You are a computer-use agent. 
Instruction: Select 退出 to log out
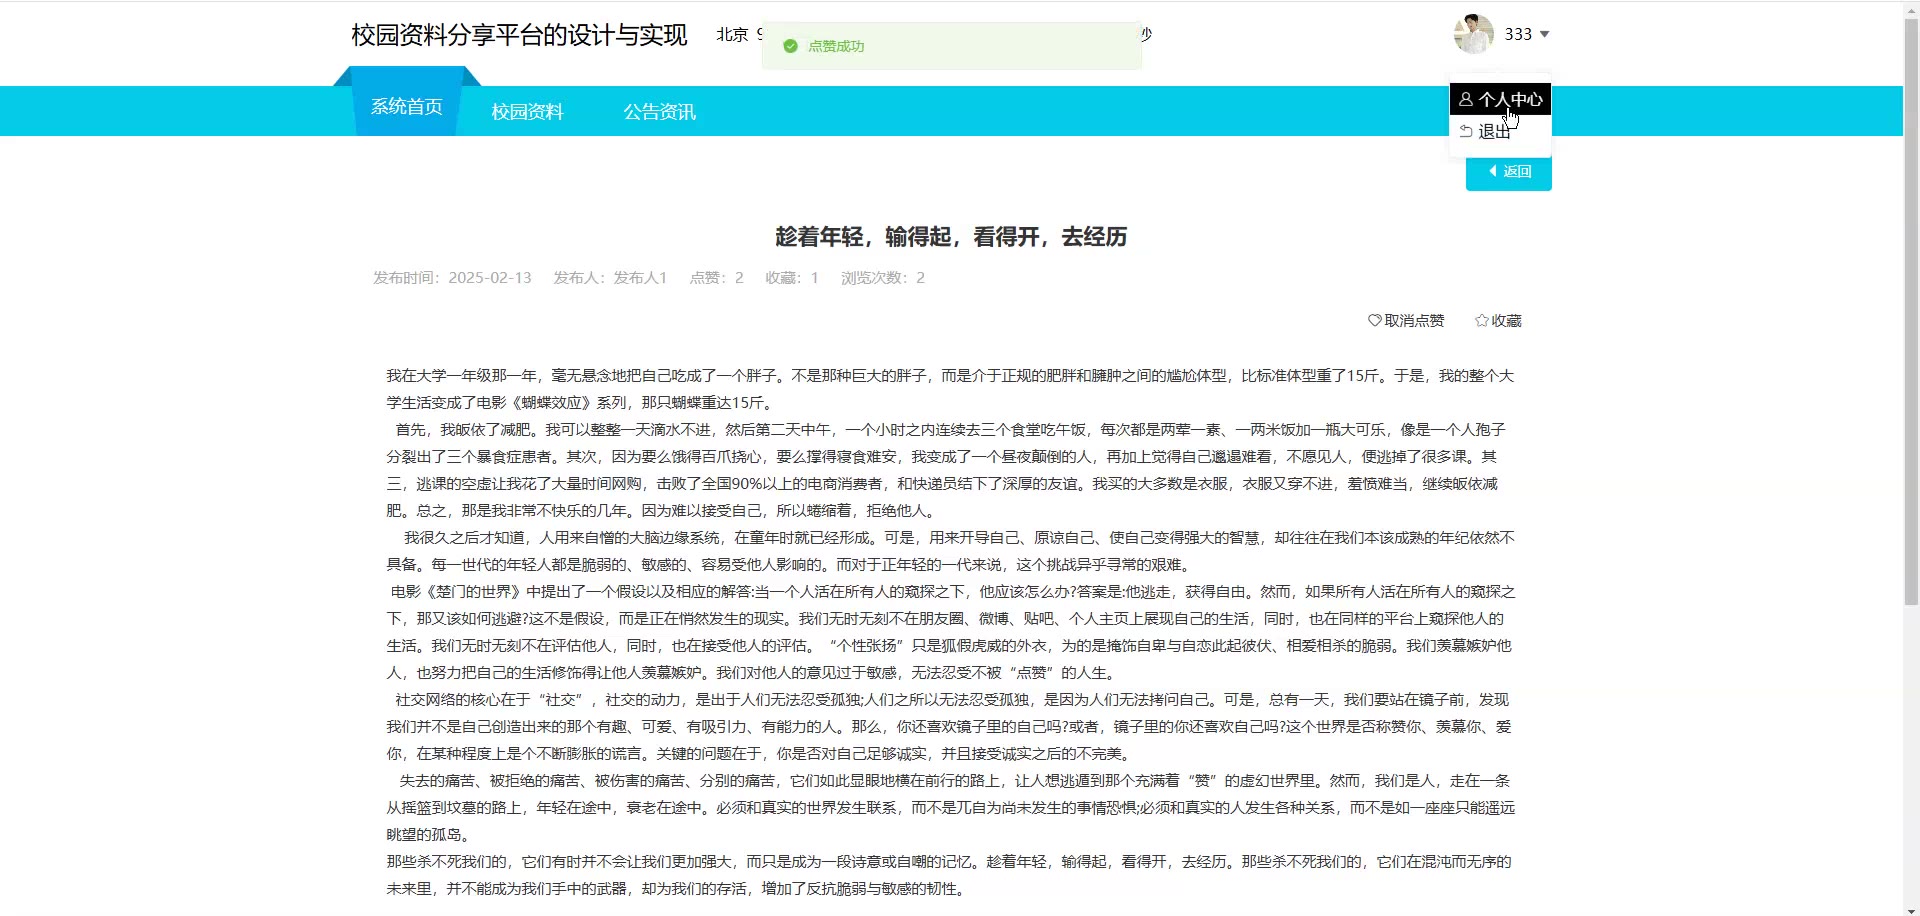pyautogui.click(x=1493, y=132)
